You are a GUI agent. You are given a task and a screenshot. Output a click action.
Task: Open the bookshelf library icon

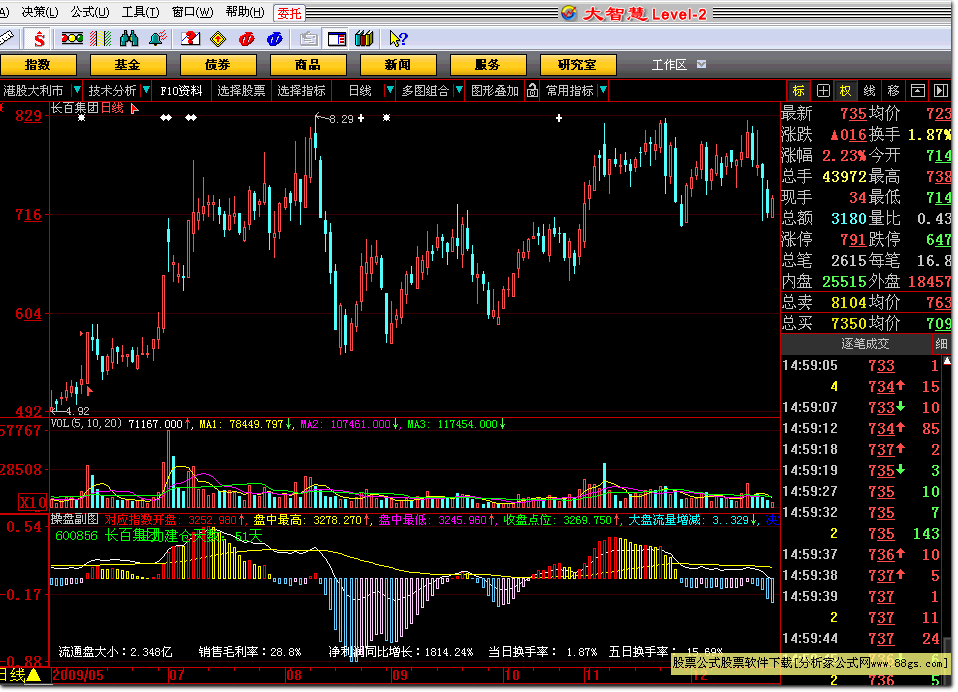click(x=364, y=38)
